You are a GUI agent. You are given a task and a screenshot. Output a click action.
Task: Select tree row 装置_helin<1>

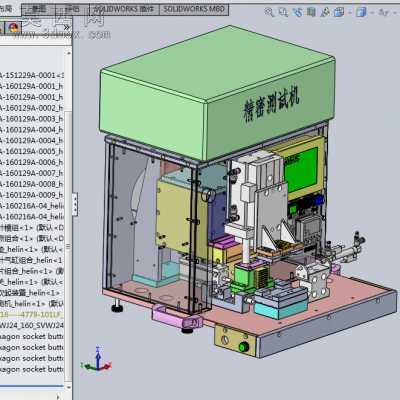pyautogui.click(x=32, y=293)
